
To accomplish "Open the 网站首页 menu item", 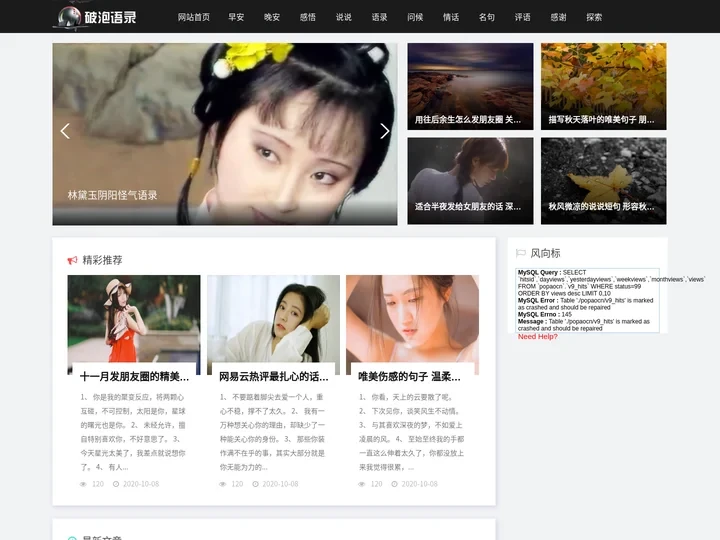I will (x=193, y=17).
